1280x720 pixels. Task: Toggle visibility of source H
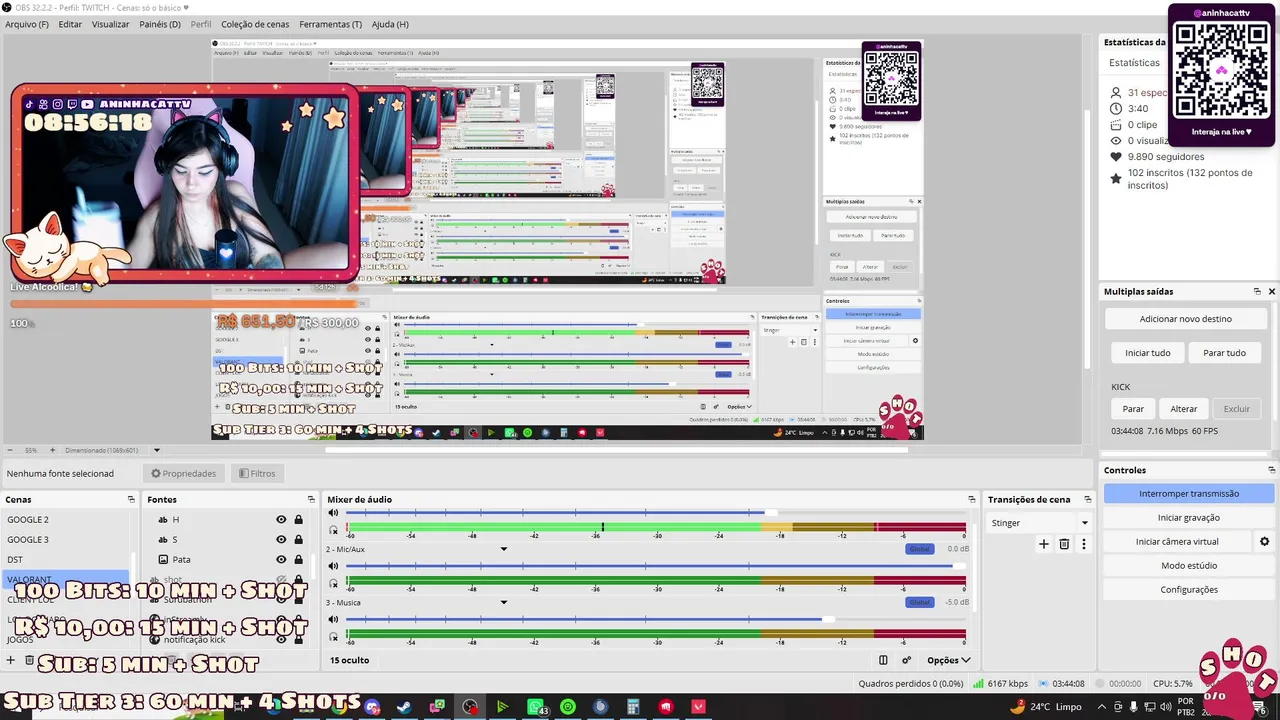point(281,519)
